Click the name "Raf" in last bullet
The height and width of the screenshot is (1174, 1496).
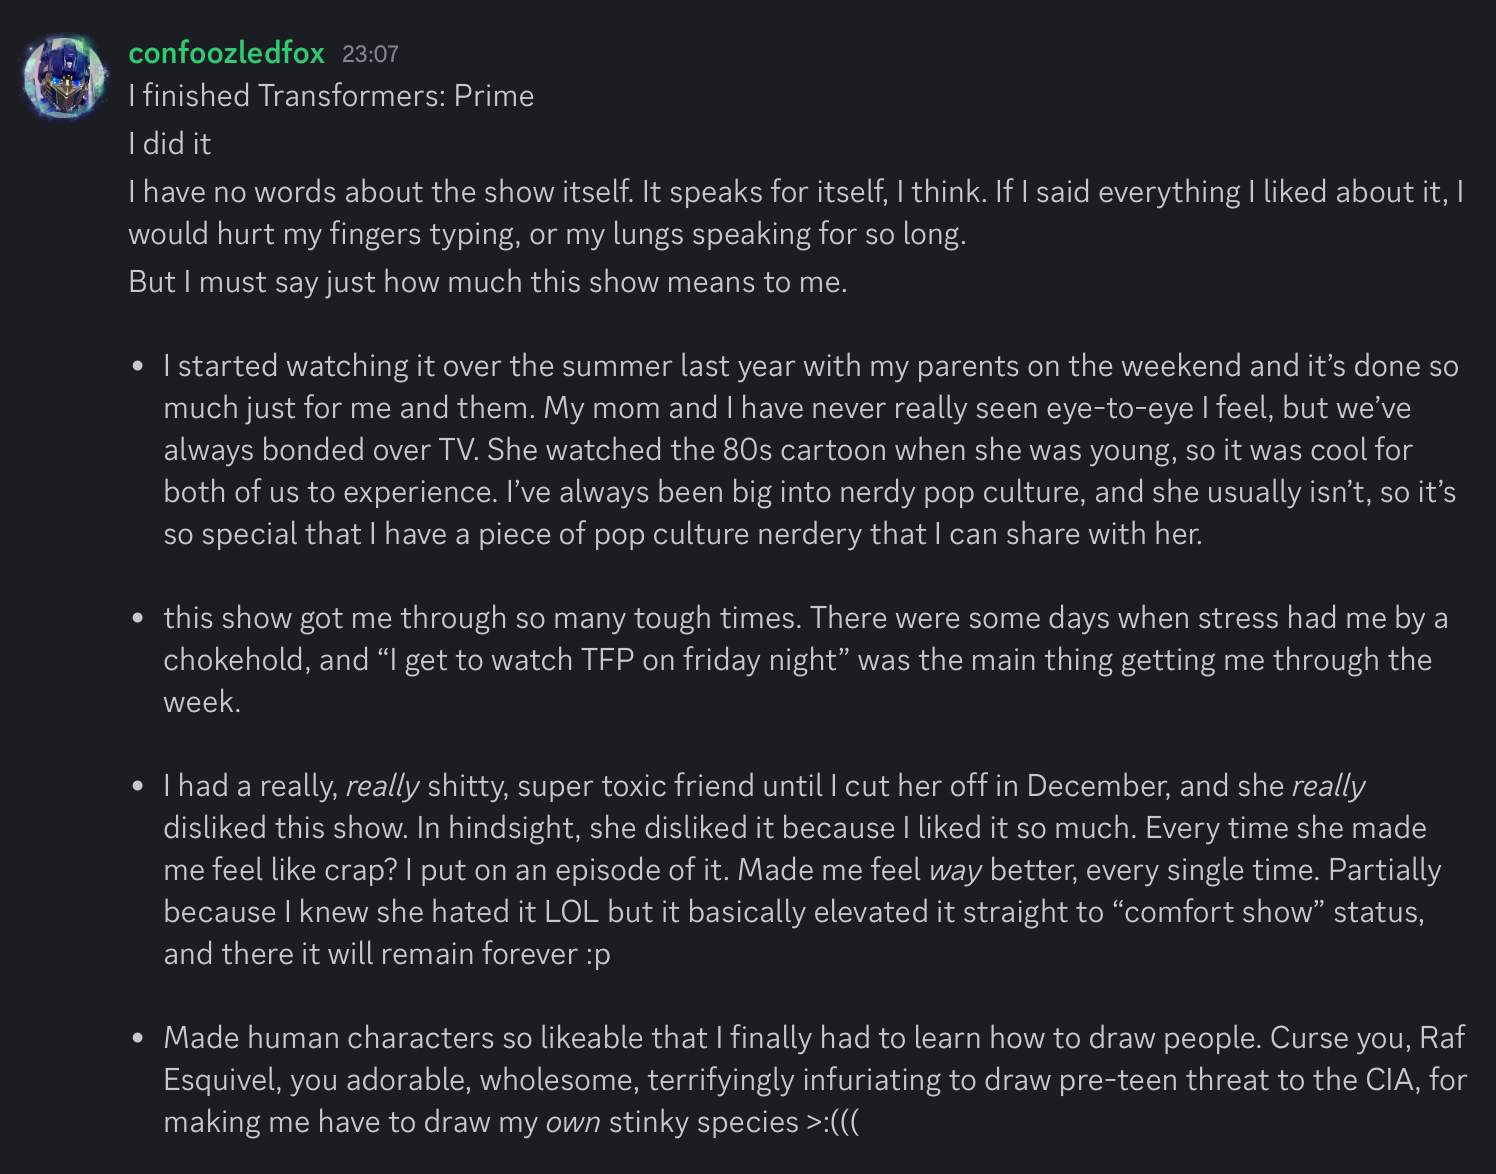click(1442, 1038)
